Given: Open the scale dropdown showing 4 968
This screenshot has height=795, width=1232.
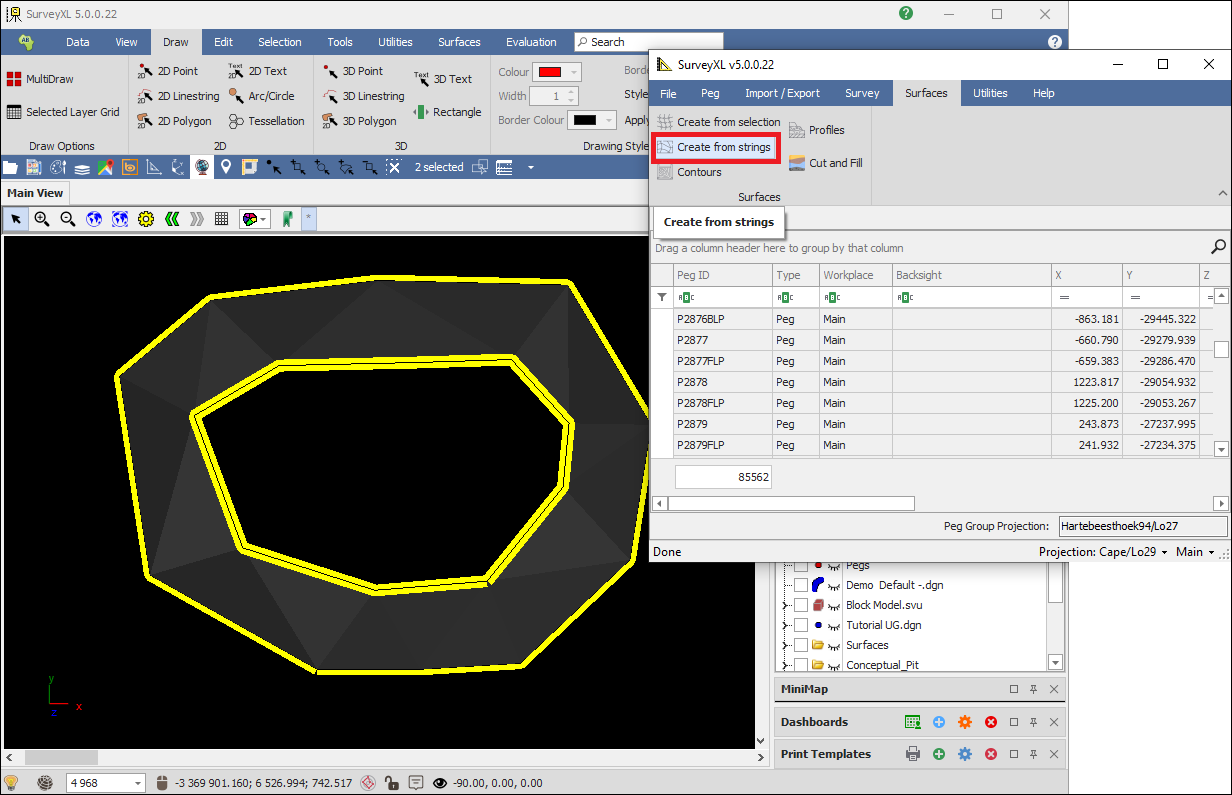Looking at the screenshot, I should tap(138, 783).
